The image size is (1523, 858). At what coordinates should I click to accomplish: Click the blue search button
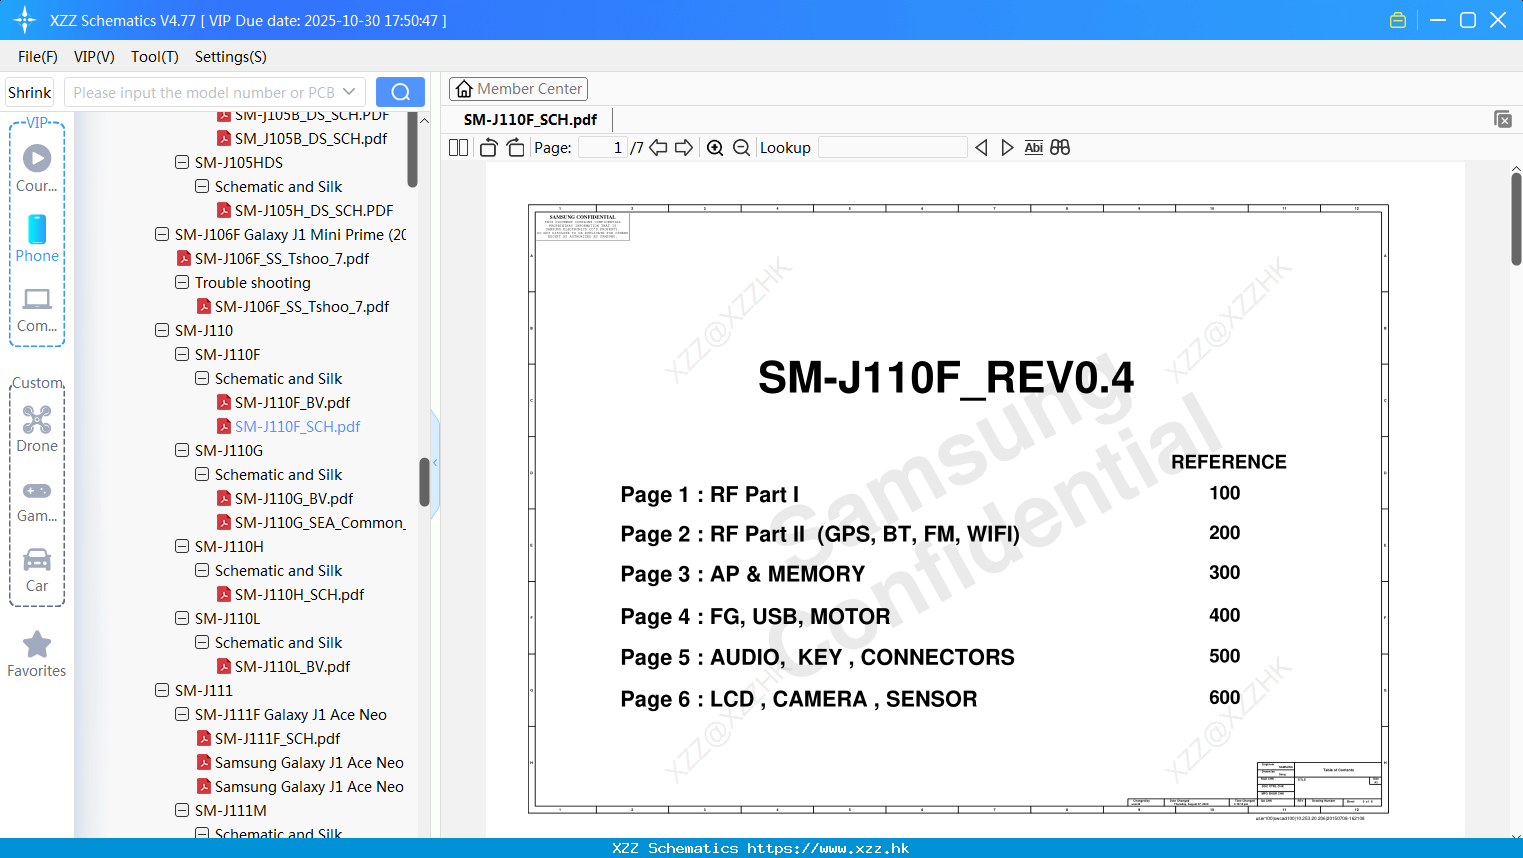click(x=400, y=92)
